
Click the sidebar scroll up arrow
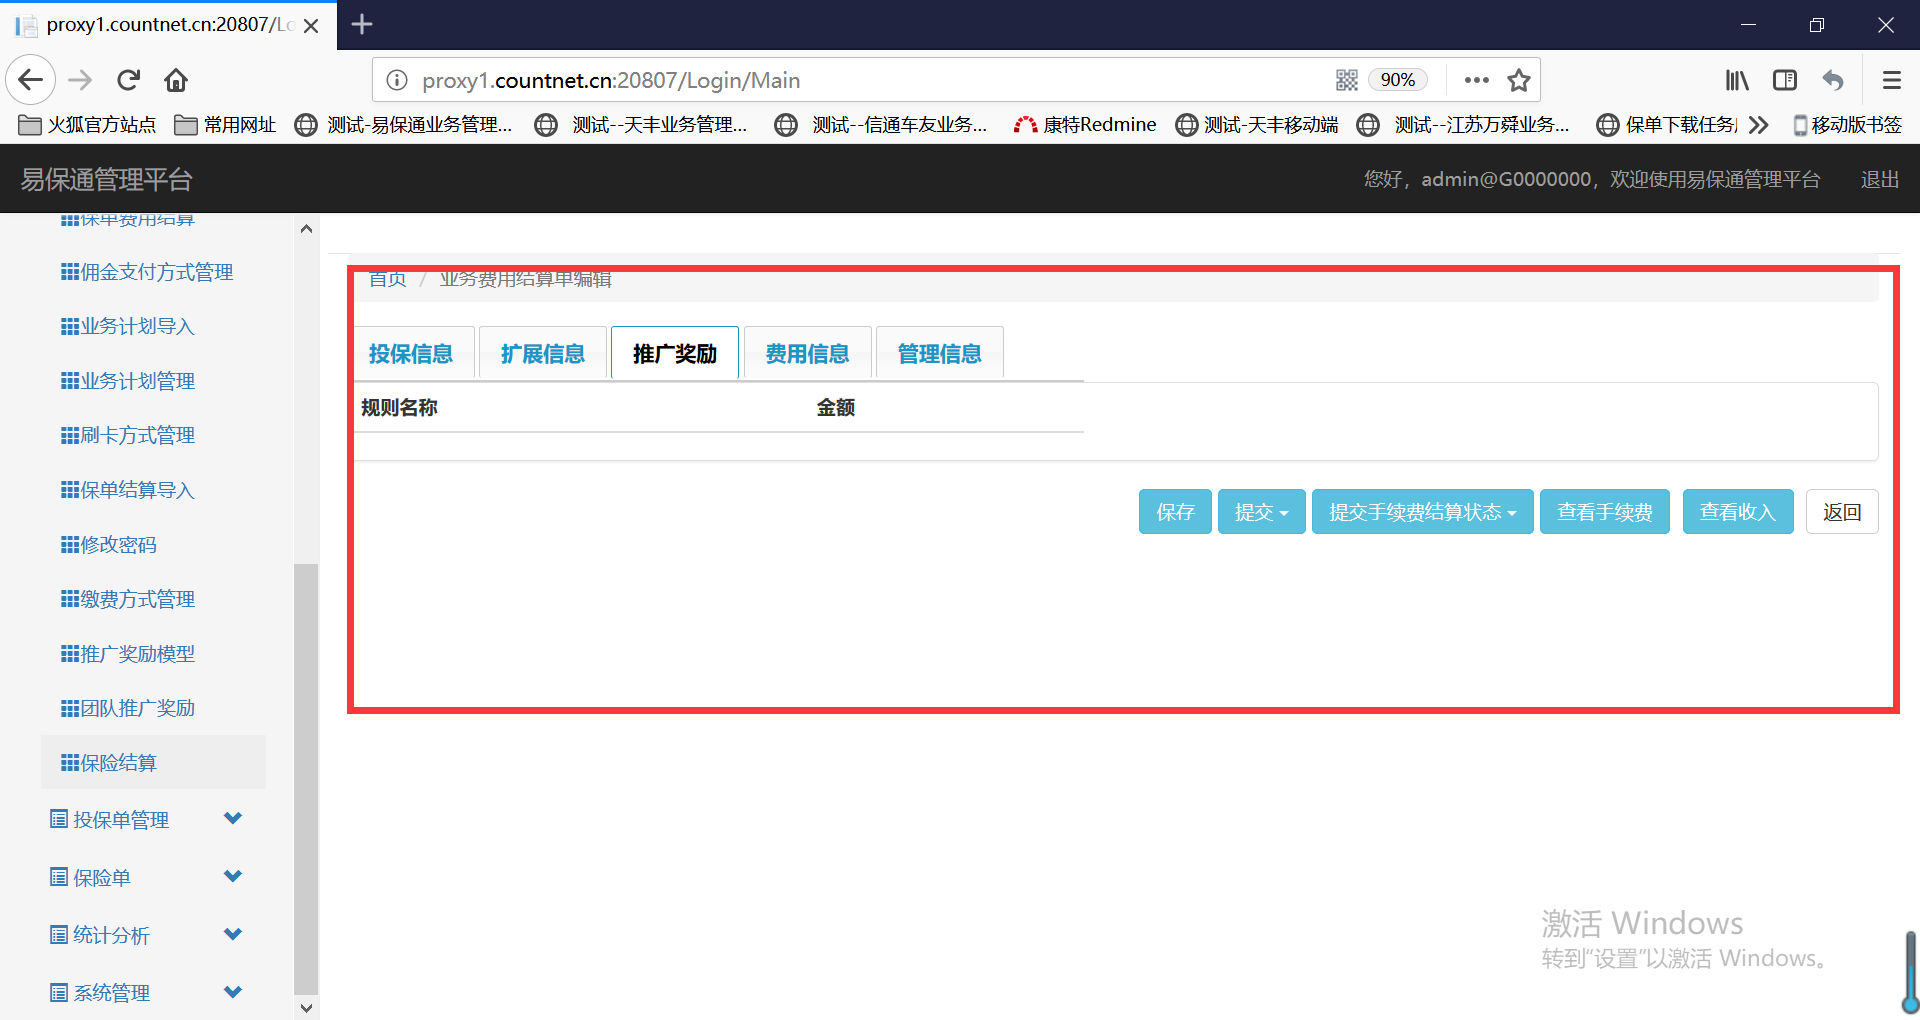[x=306, y=229]
